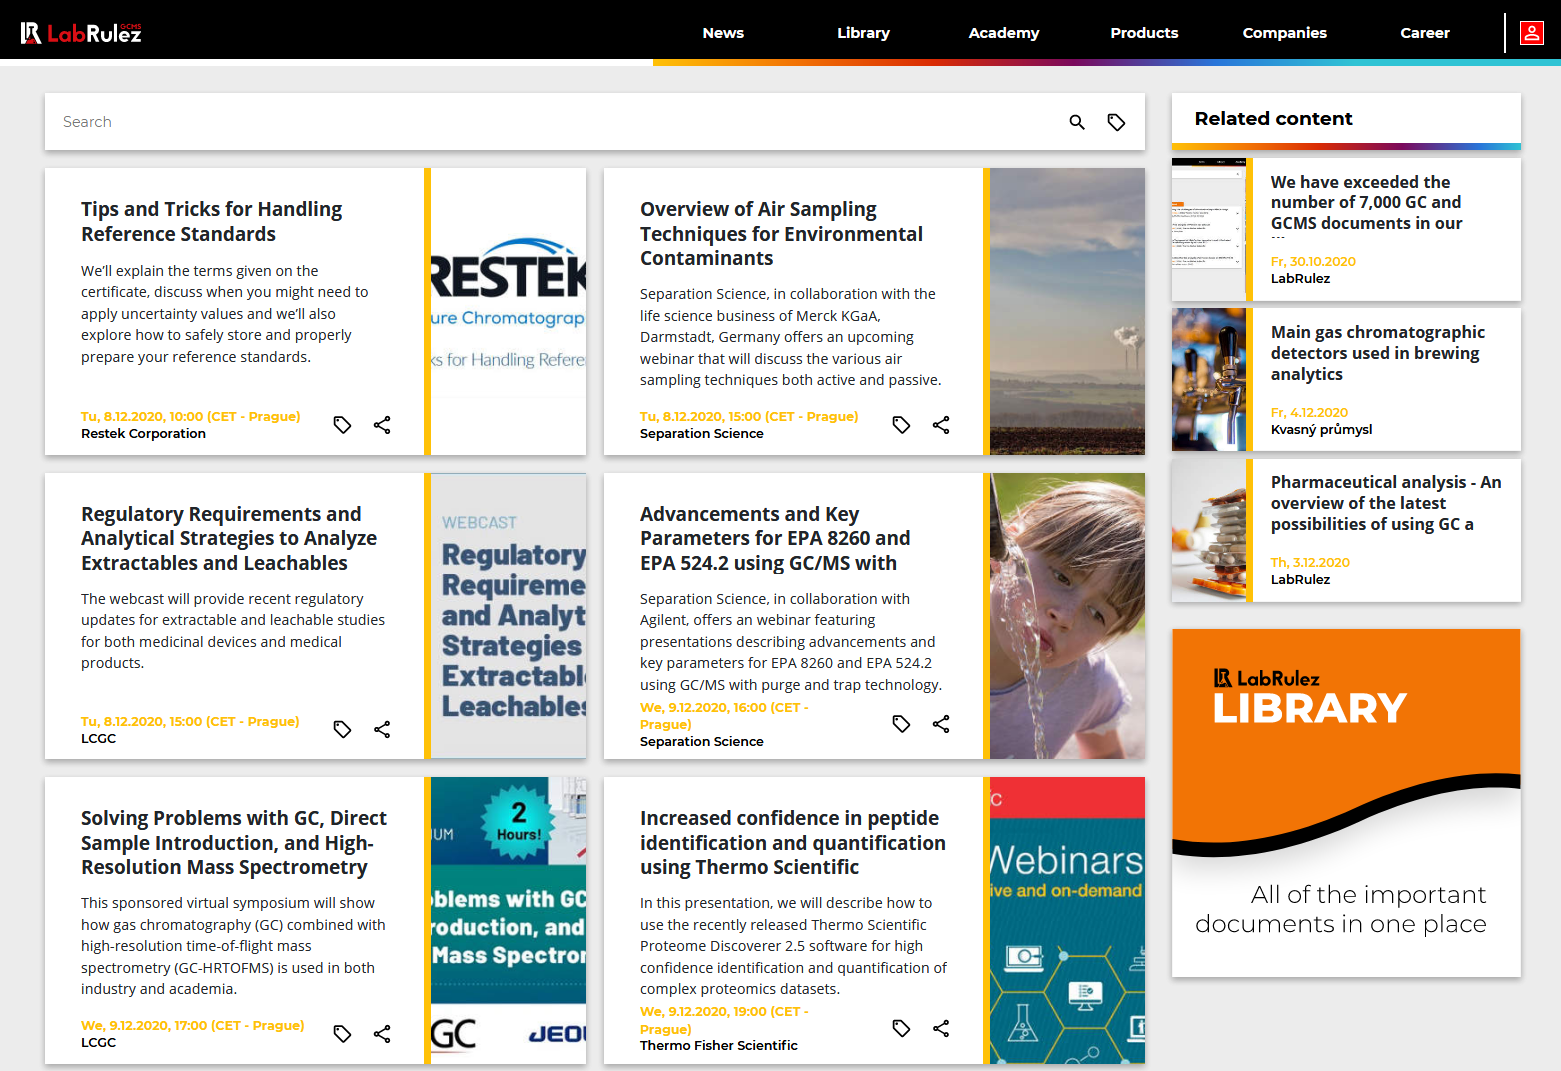Open Tips and Tricks for Handling Reference Standards
This screenshot has height=1071, width=1561.
coord(212,221)
